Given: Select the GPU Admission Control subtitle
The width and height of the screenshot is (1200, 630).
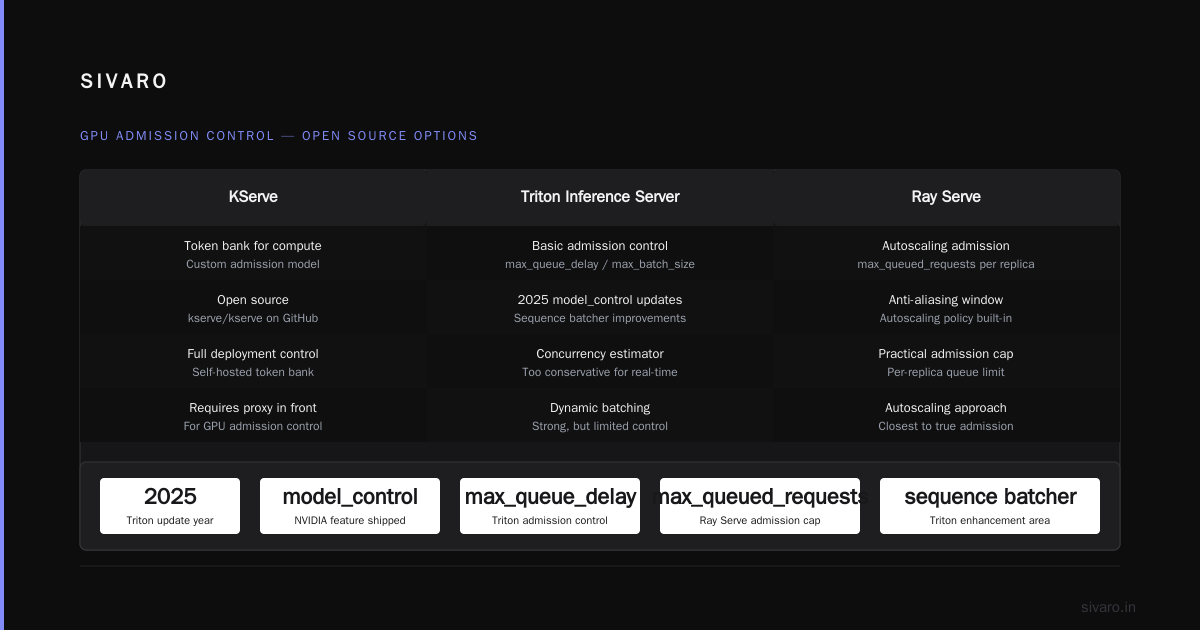Looking at the screenshot, I should pos(279,136).
